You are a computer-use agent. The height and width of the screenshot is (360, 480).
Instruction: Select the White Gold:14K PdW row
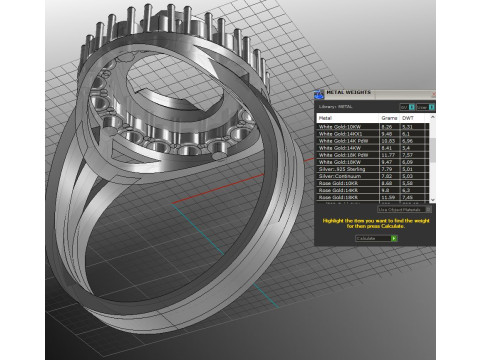pos(373,141)
